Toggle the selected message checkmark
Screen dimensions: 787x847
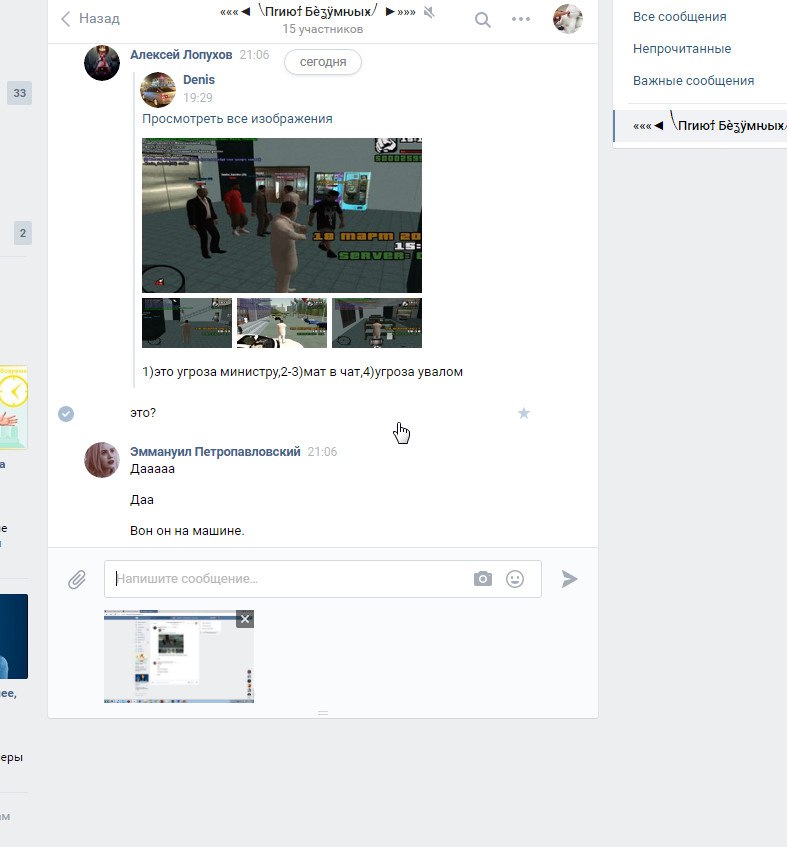(x=66, y=414)
